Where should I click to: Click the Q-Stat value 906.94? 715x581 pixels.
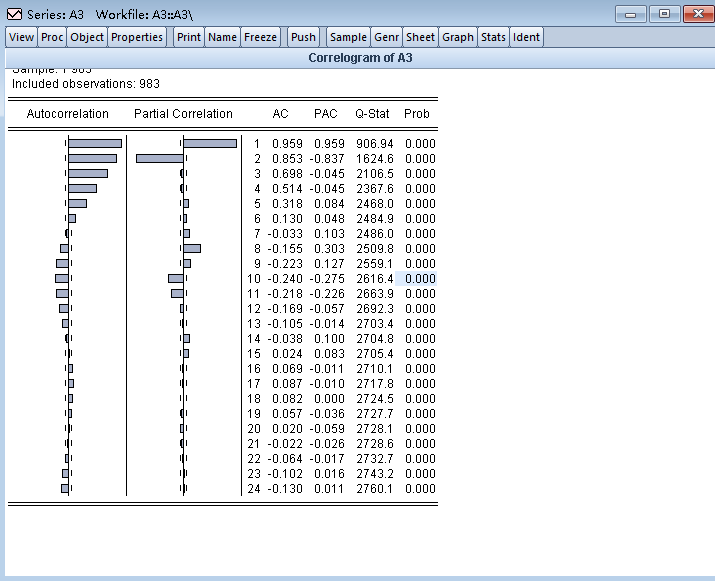click(374, 144)
